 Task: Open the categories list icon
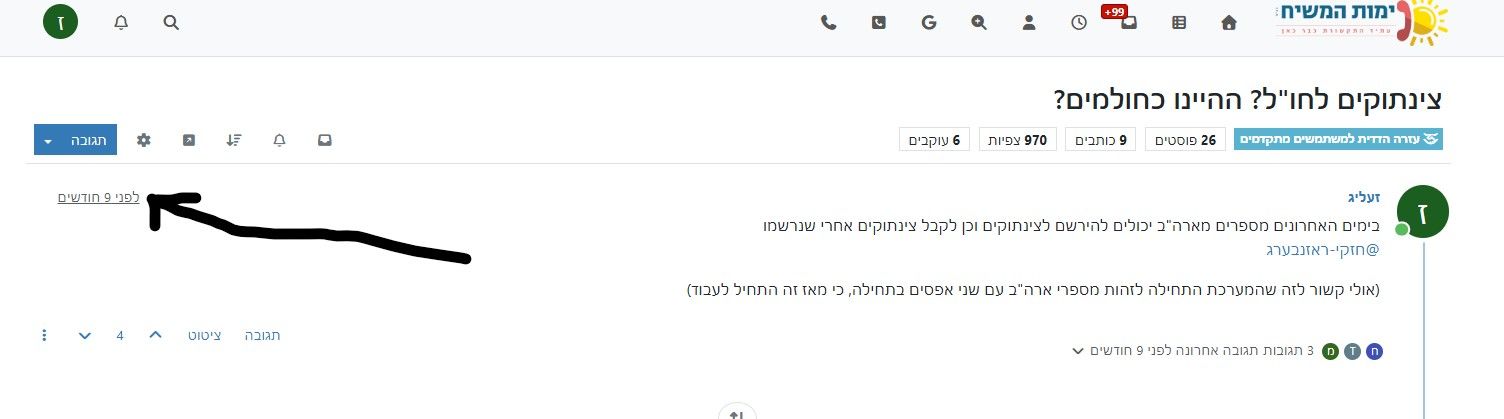[1179, 22]
